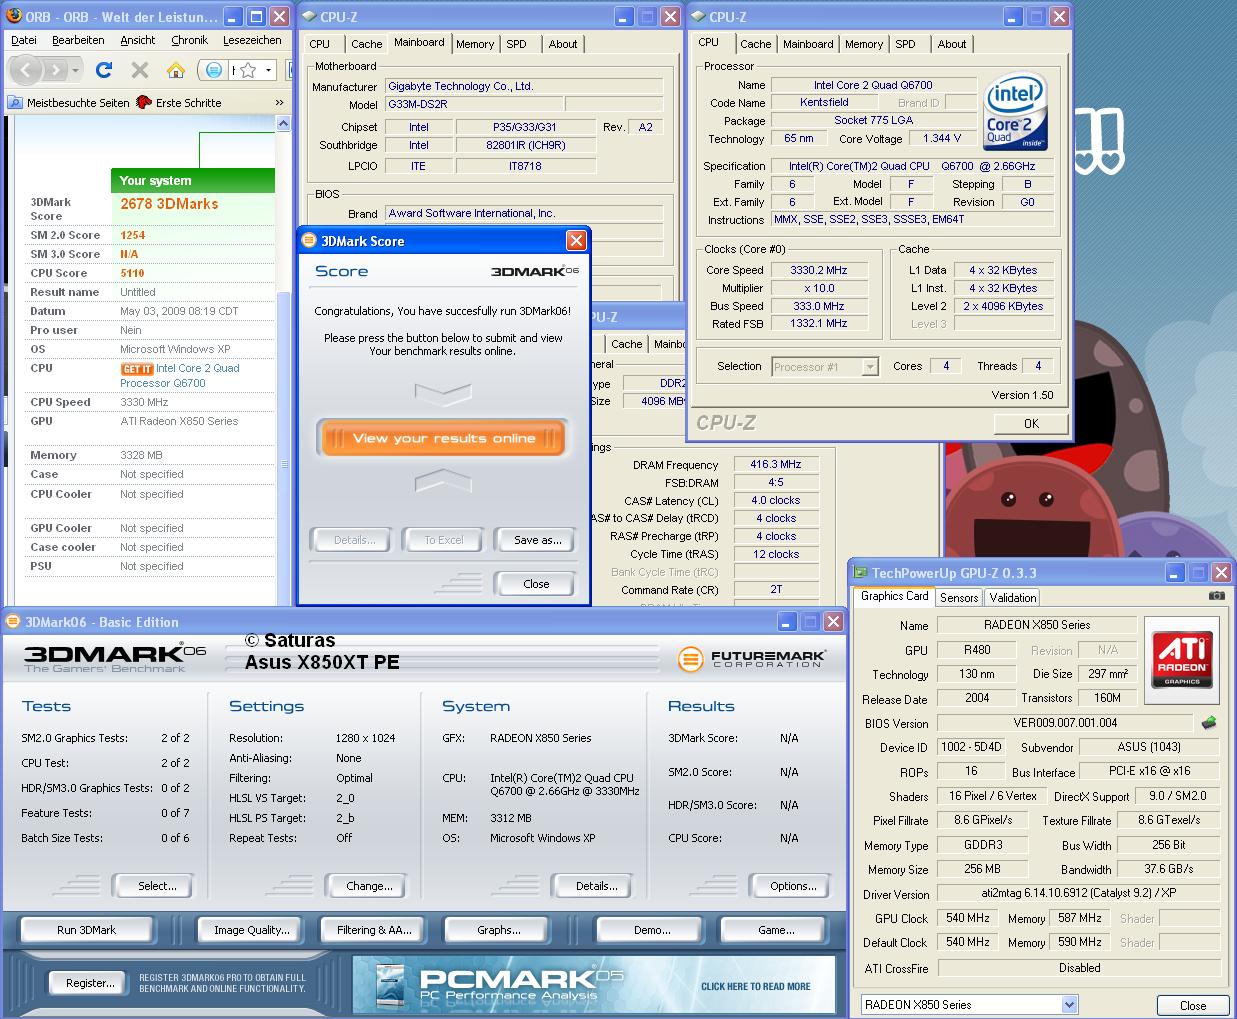Open the Ansicht menu
The height and width of the screenshot is (1019, 1237).
click(x=137, y=40)
